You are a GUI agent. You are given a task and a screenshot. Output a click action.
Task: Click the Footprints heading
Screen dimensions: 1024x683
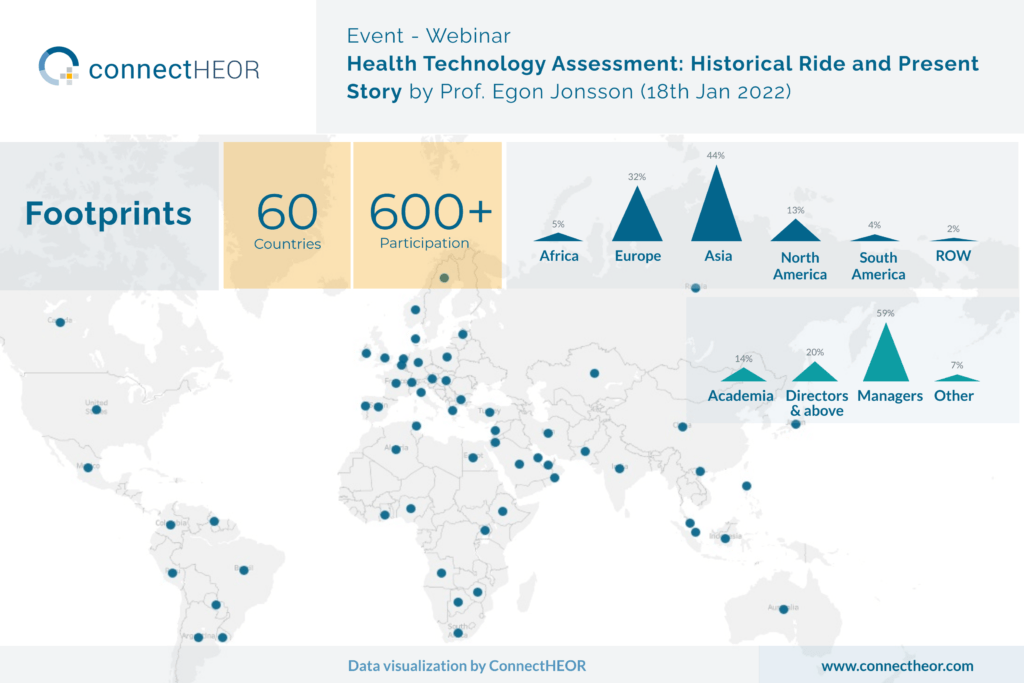point(108,214)
